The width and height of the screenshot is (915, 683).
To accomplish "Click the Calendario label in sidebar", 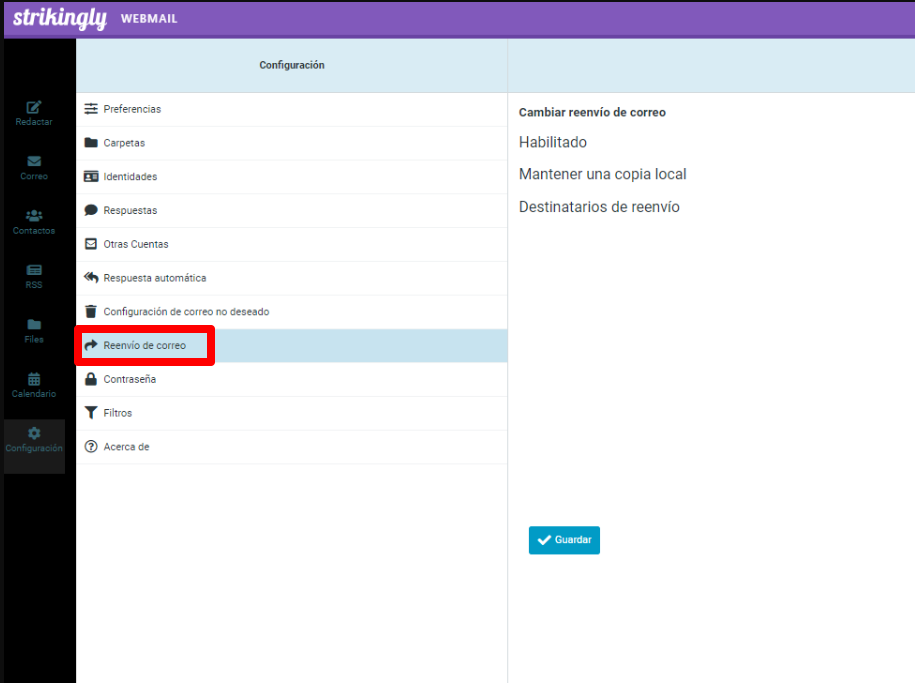I will (x=34, y=394).
